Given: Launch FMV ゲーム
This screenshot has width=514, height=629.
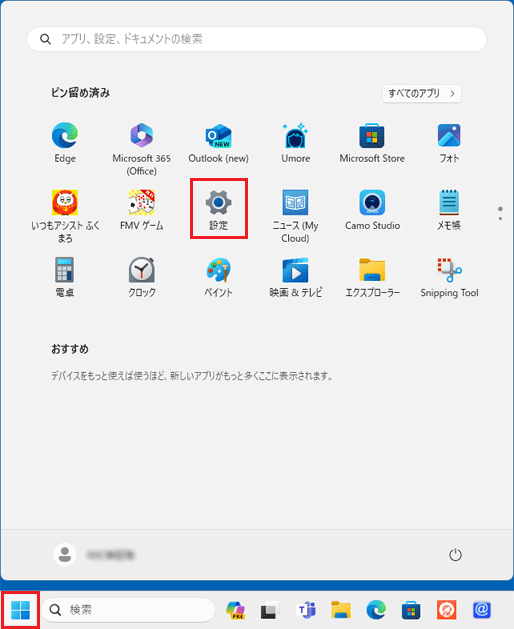Looking at the screenshot, I should tap(142, 210).
